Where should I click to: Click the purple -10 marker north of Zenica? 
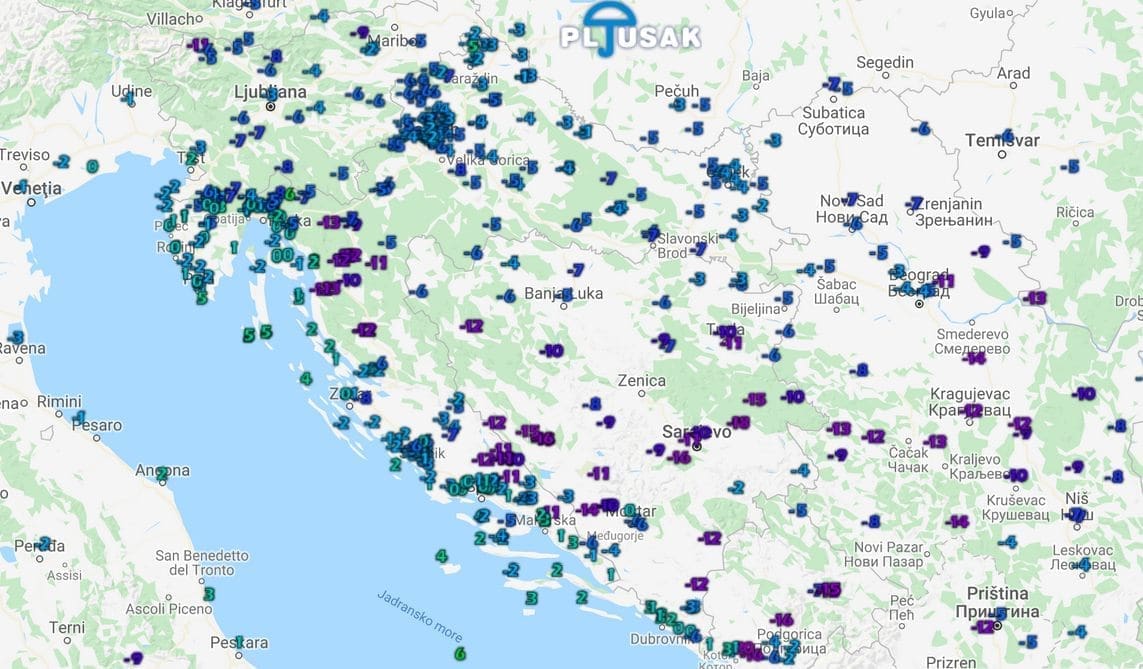coord(551,350)
